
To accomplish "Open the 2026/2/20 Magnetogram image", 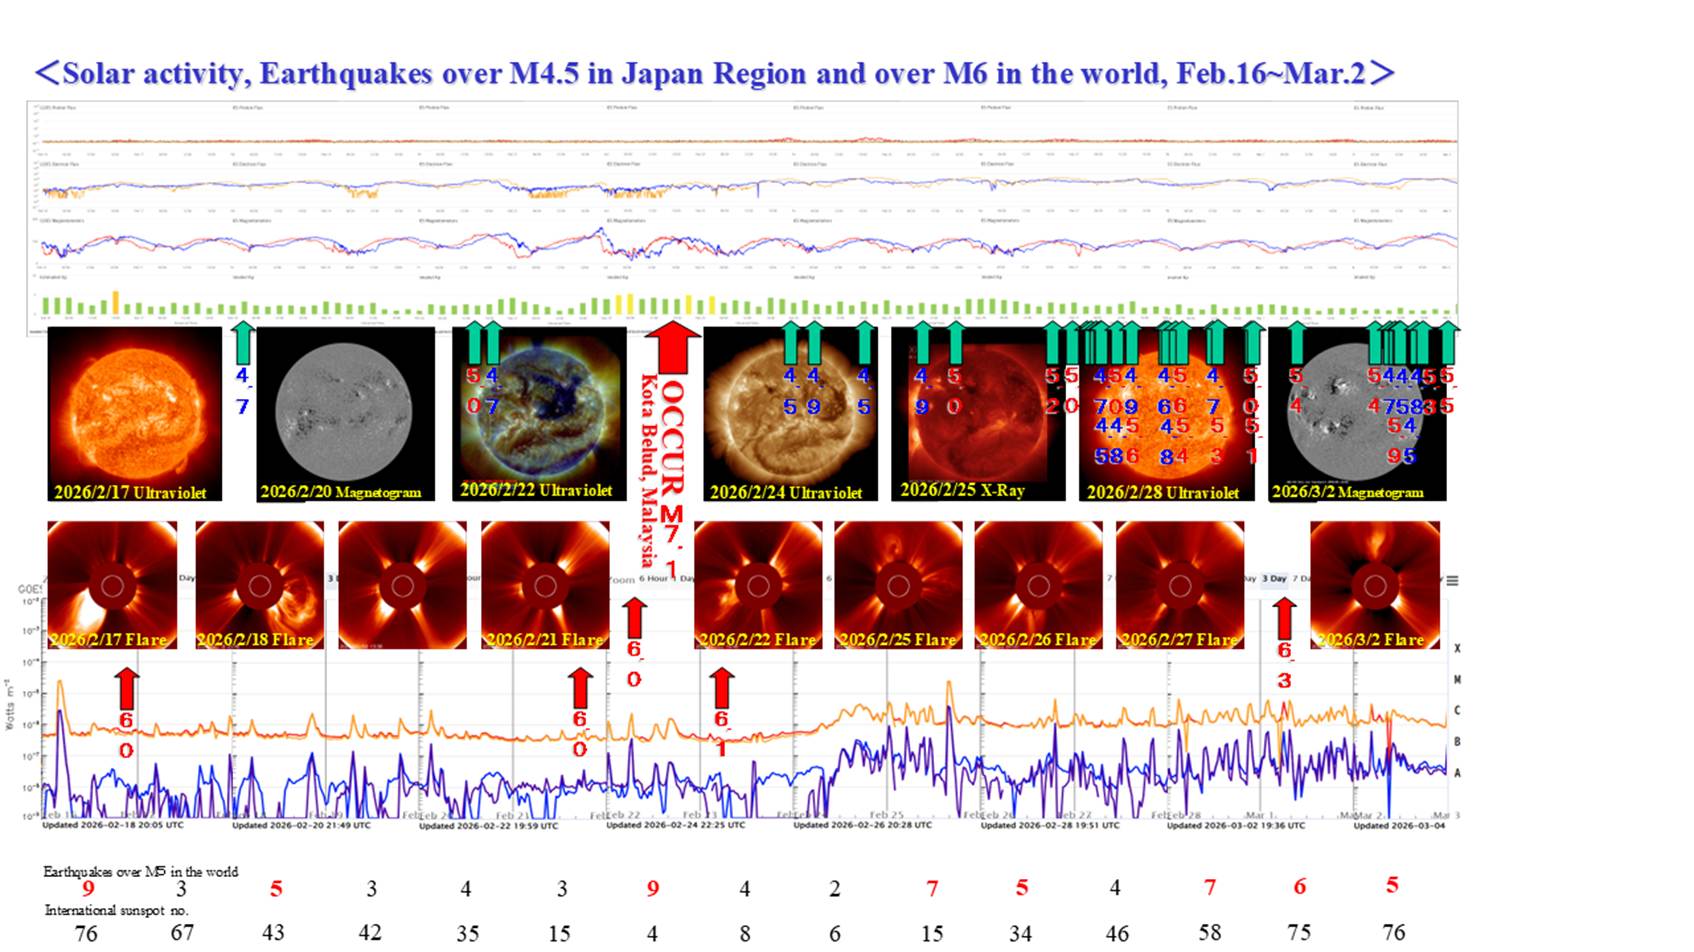I will 345,414.
